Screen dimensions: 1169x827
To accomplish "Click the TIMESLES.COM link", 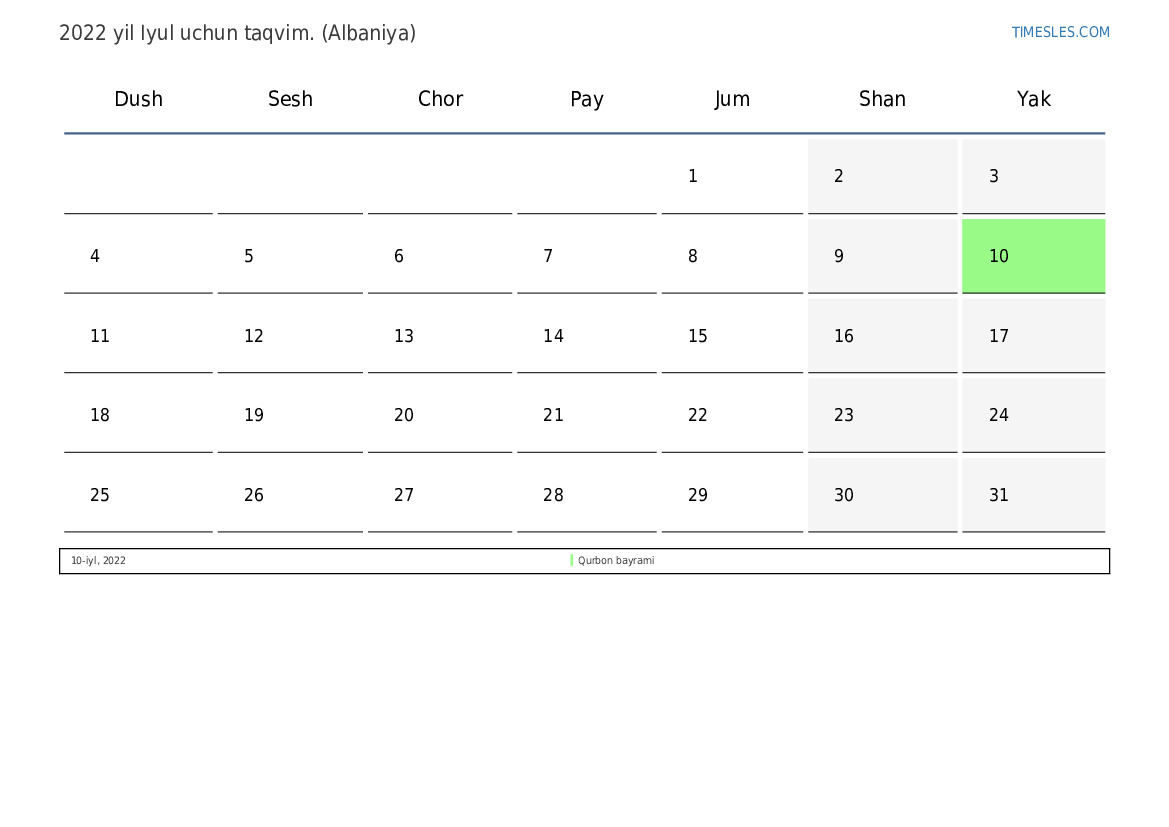I will (1060, 32).
